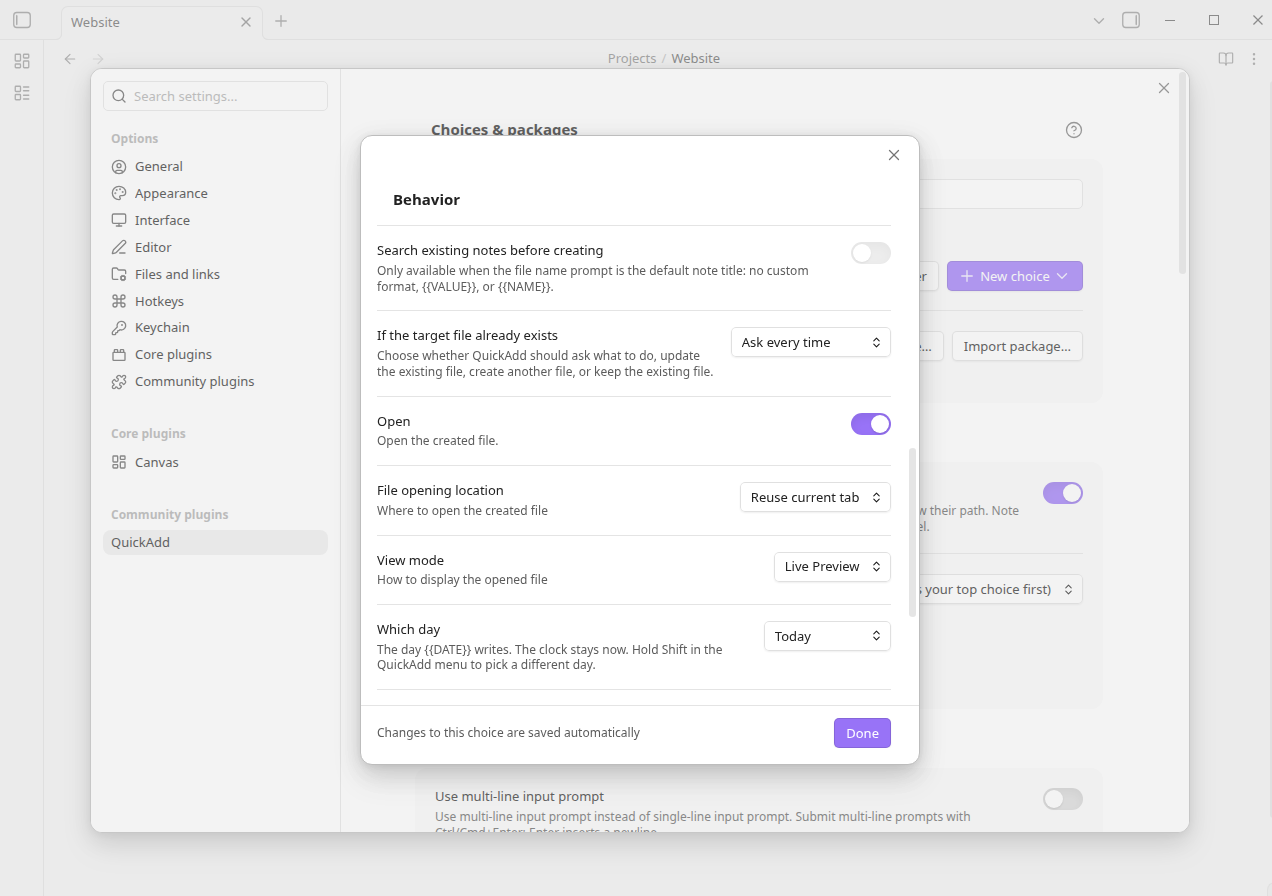Select QuickAdd in settings sidebar
This screenshot has width=1272, height=896.
pyautogui.click(x=215, y=542)
